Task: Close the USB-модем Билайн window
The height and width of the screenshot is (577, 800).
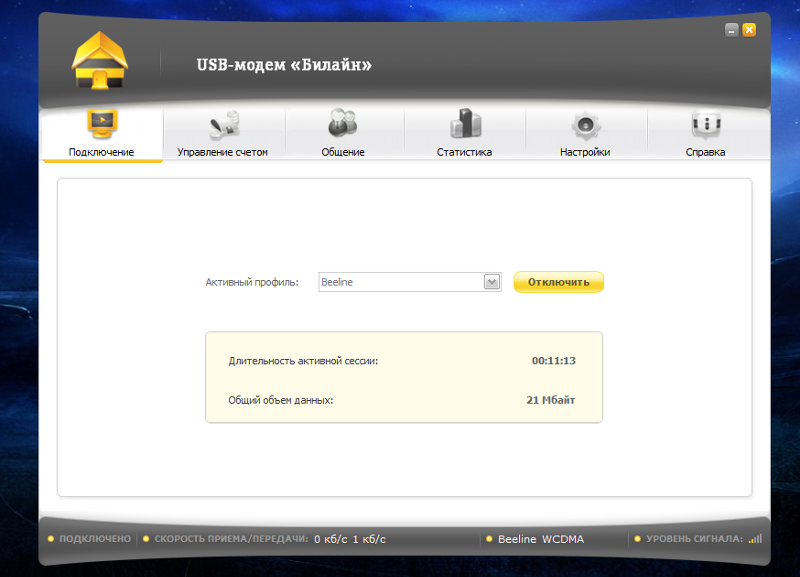Action: tap(749, 30)
